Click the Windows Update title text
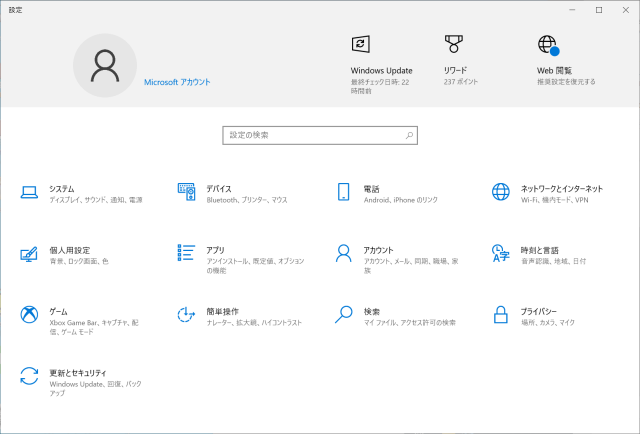640x434 pixels. pyautogui.click(x=382, y=70)
